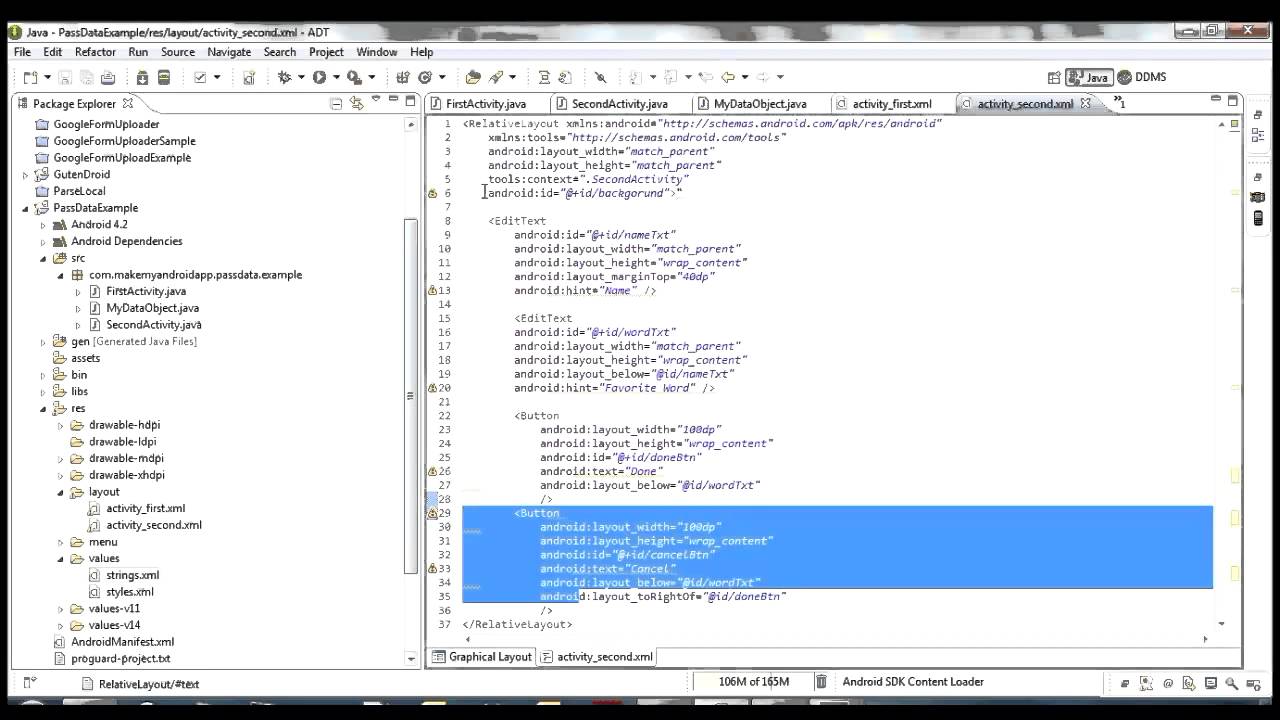Image resolution: width=1280 pixels, height=720 pixels.
Task: Select MyDataObject.java in Package Explorer
Action: (x=152, y=308)
